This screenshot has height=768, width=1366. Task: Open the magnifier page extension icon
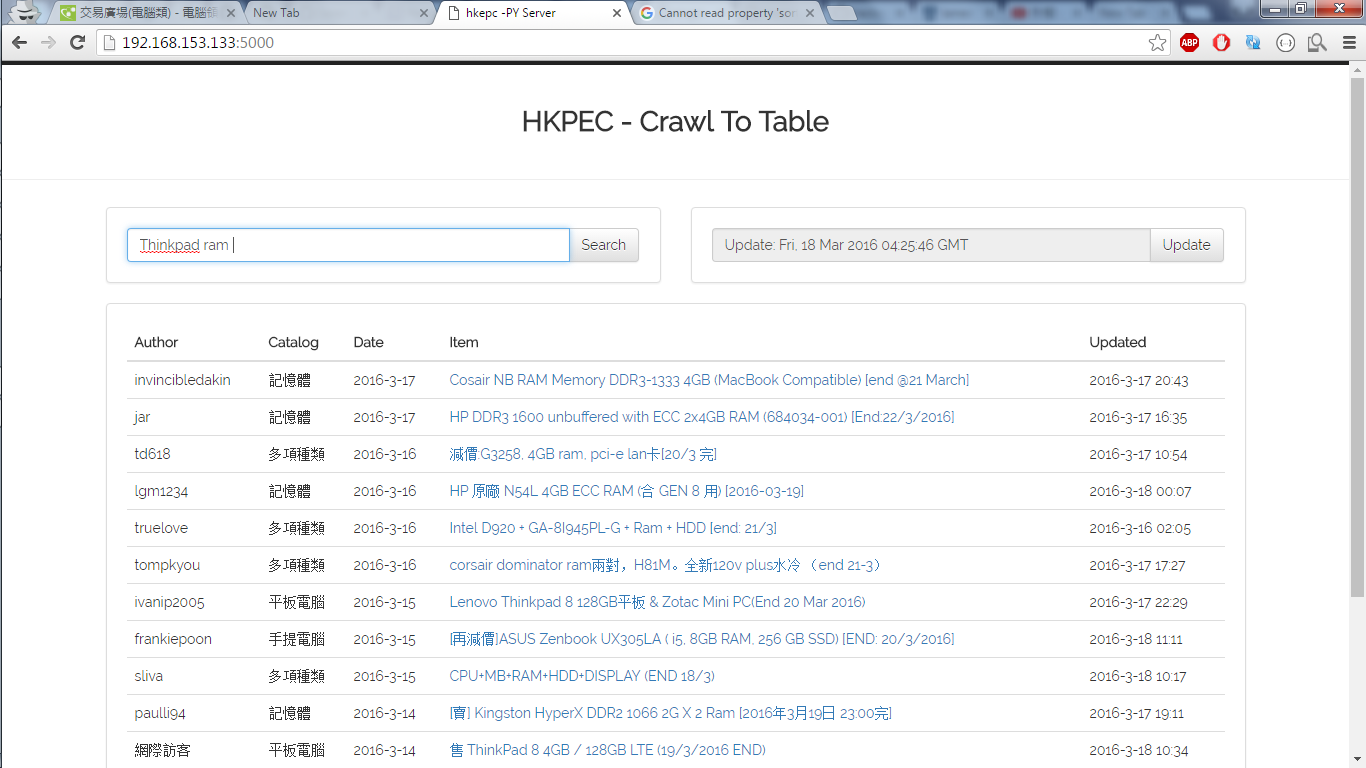pyautogui.click(x=1317, y=42)
